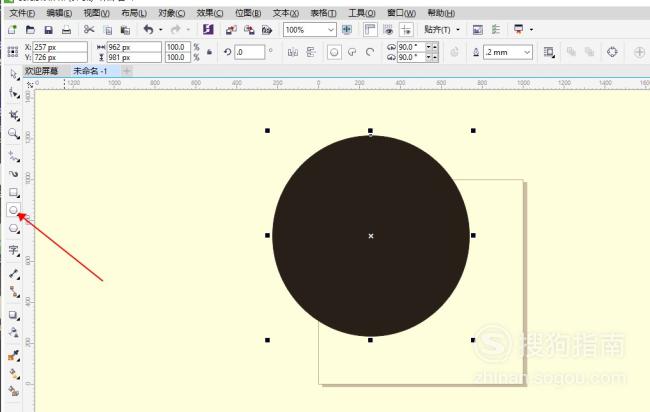Select the Smart Fill tool

[14, 391]
